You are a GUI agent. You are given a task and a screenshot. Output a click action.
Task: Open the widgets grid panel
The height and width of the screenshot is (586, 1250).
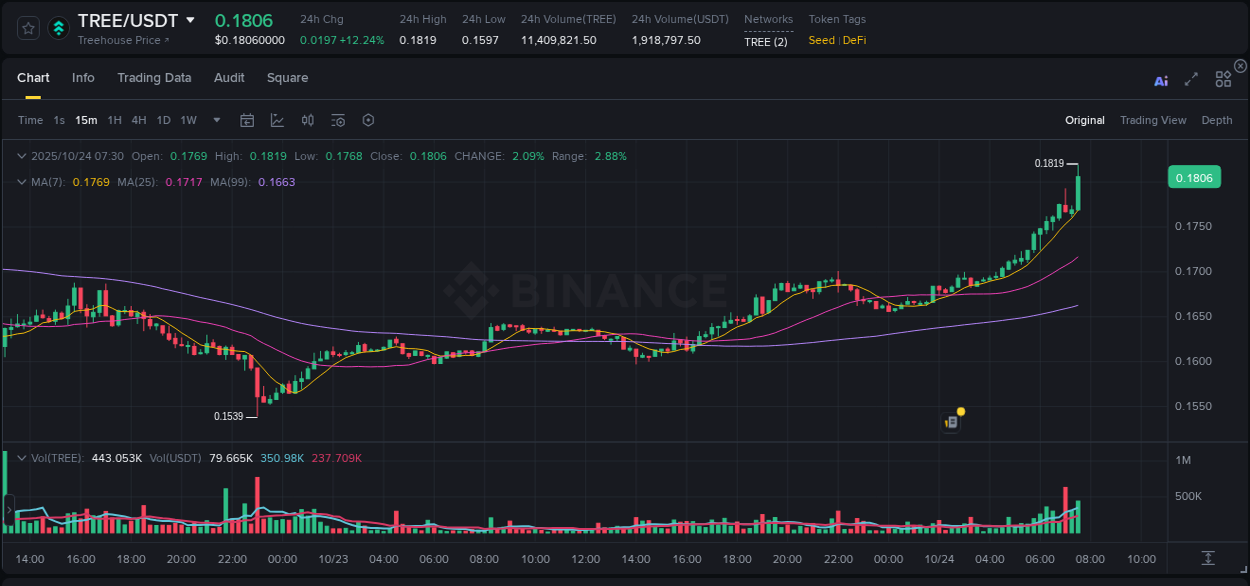[x=1222, y=78]
